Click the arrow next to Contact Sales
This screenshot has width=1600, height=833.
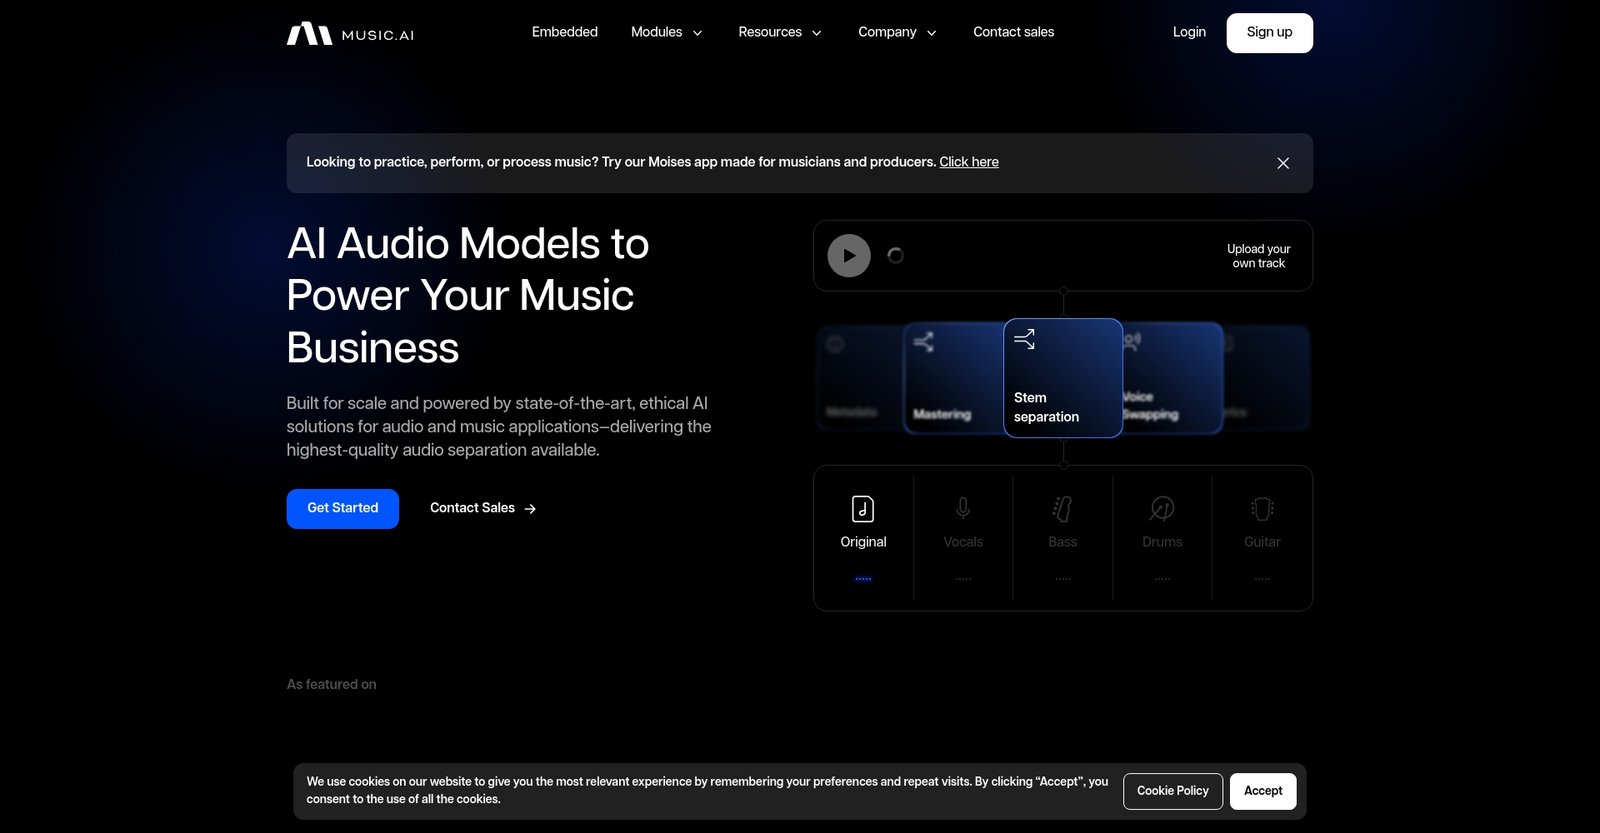pyautogui.click(x=530, y=509)
